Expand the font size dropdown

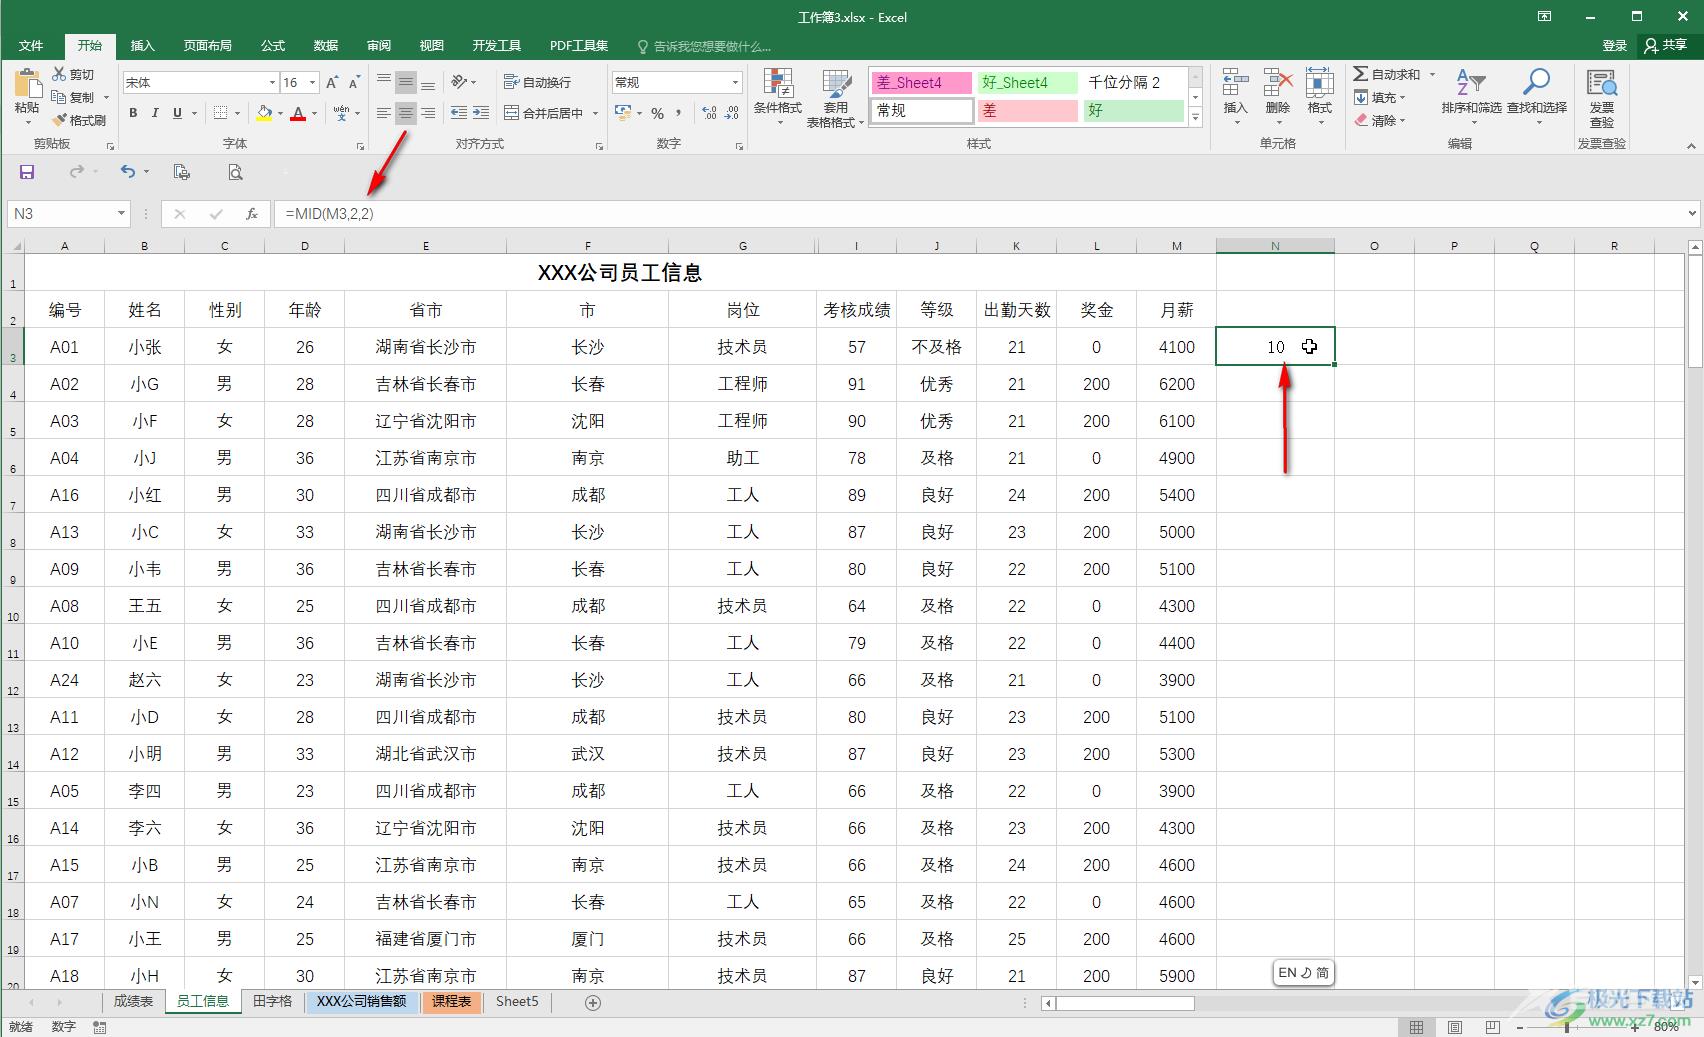(x=313, y=82)
